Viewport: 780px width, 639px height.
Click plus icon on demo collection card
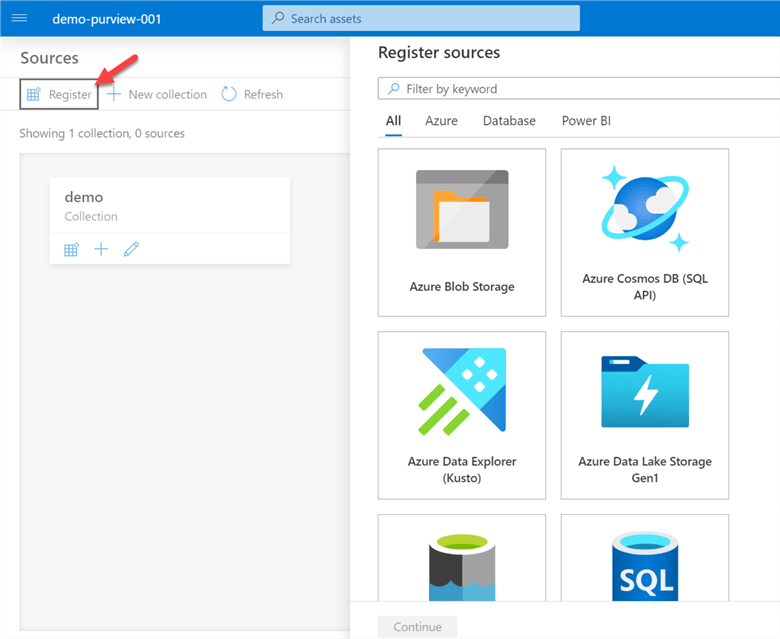(101, 249)
